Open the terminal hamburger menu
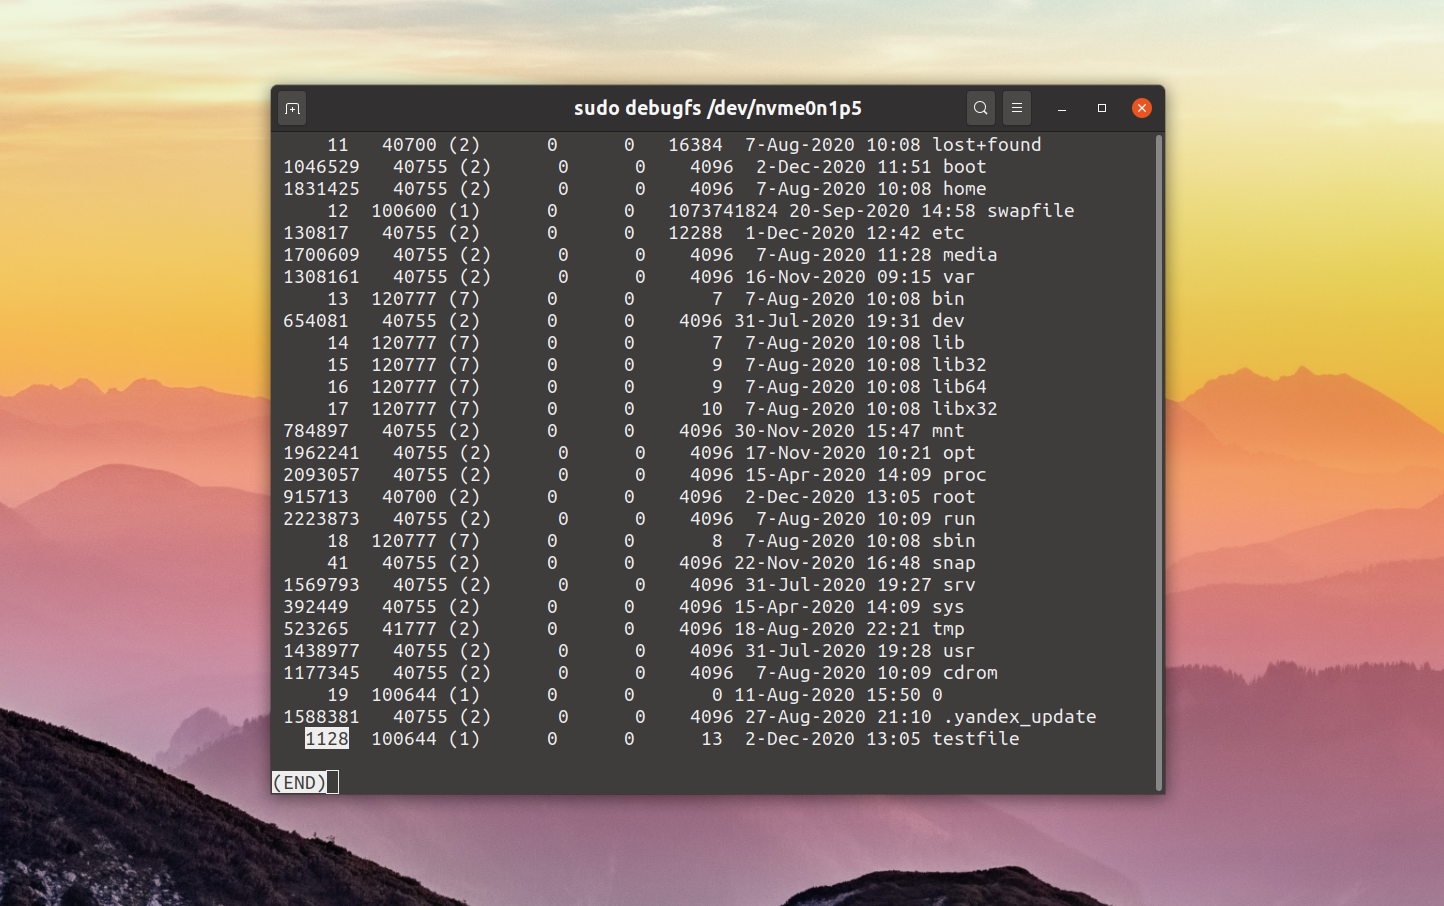Image resolution: width=1444 pixels, height=906 pixels. point(1017,108)
